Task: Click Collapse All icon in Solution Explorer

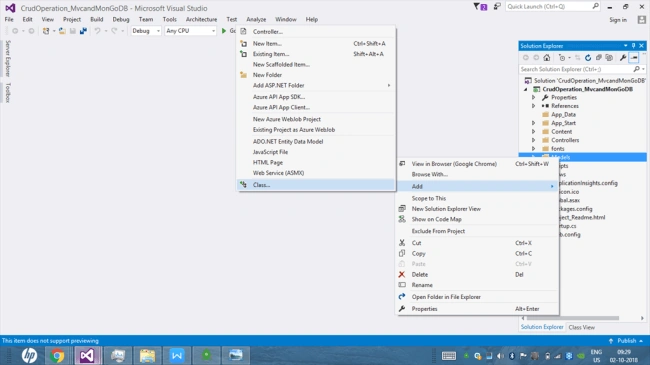Action: pos(598,58)
